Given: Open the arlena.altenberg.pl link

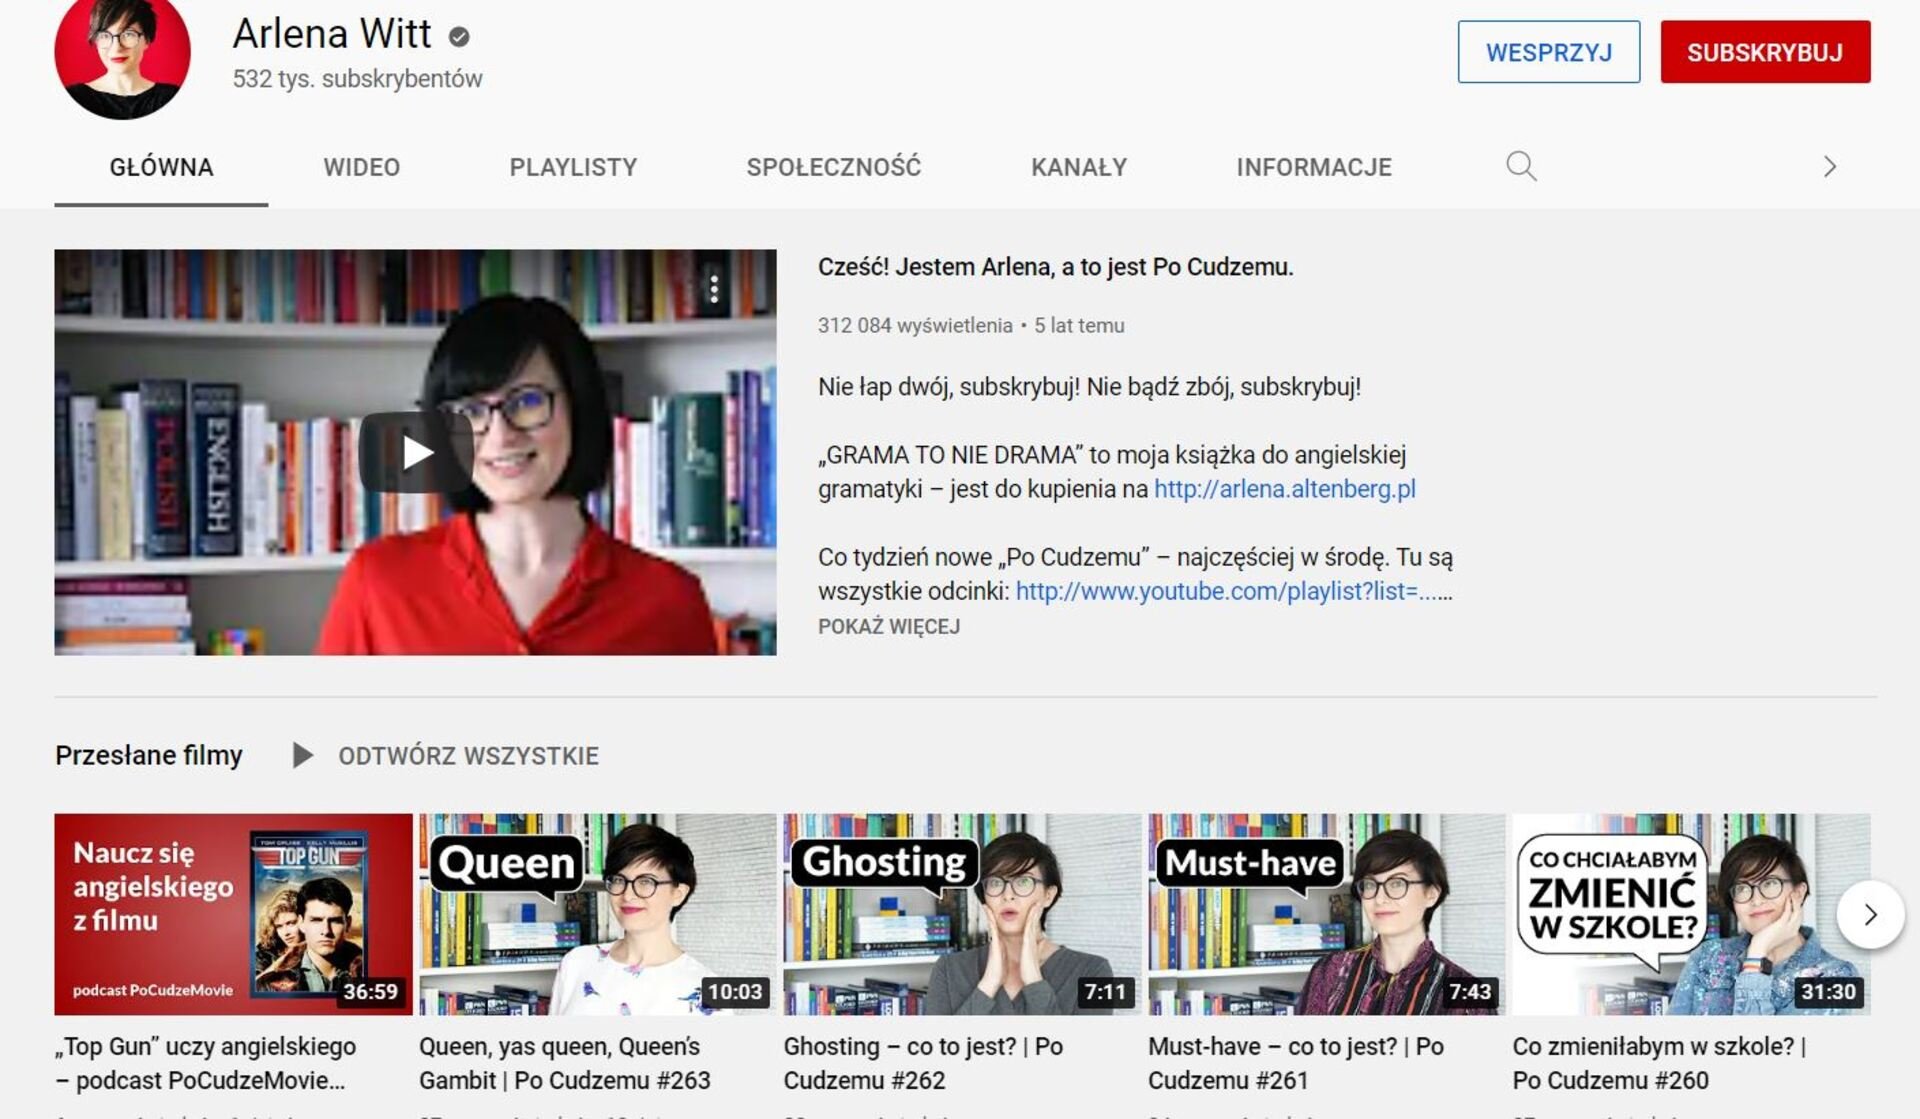Looking at the screenshot, I should coord(1284,489).
